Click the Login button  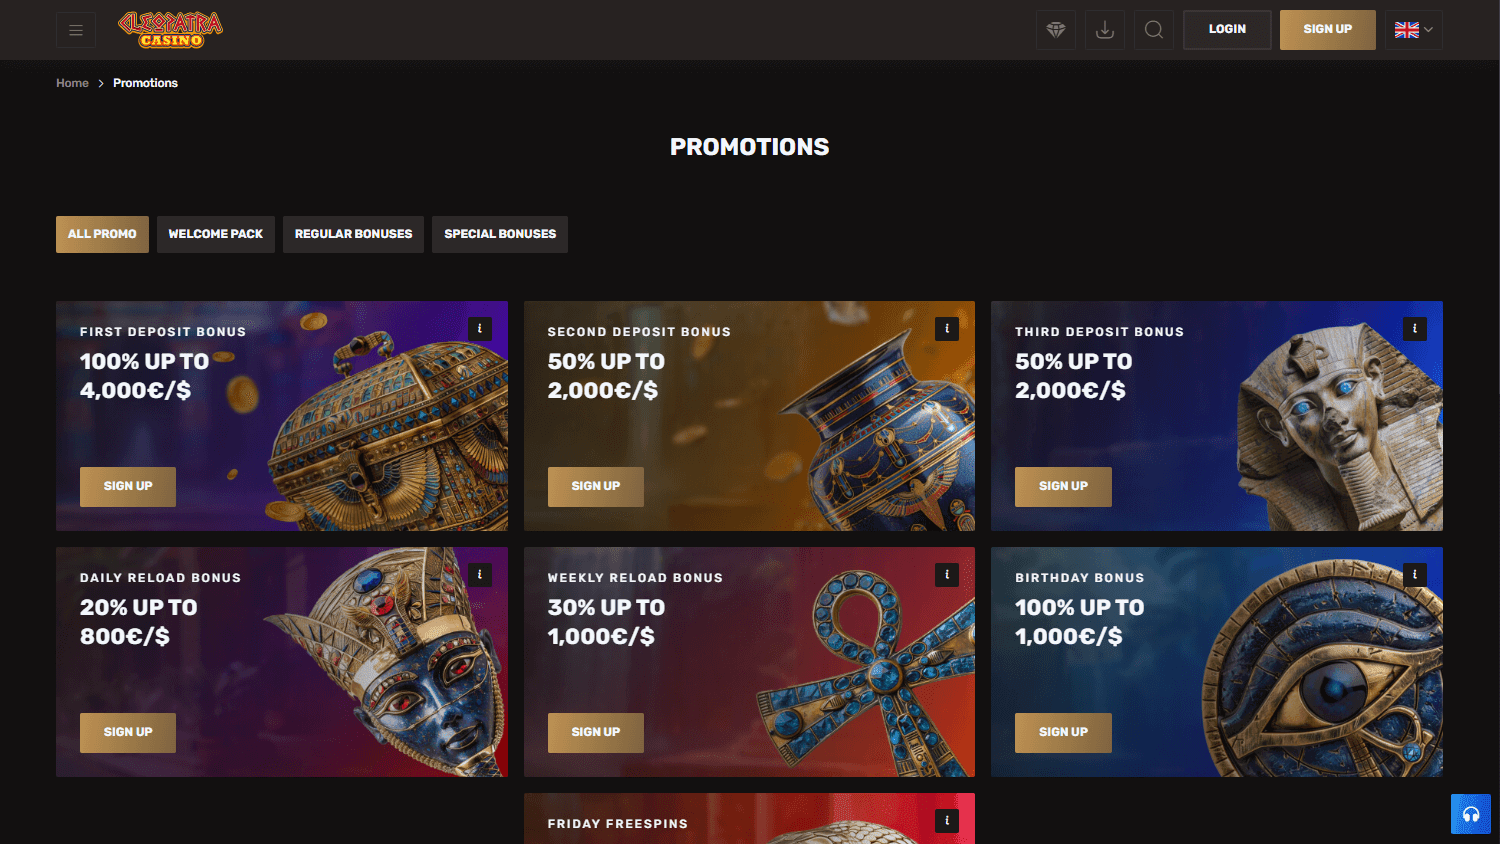click(x=1227, y=30)
